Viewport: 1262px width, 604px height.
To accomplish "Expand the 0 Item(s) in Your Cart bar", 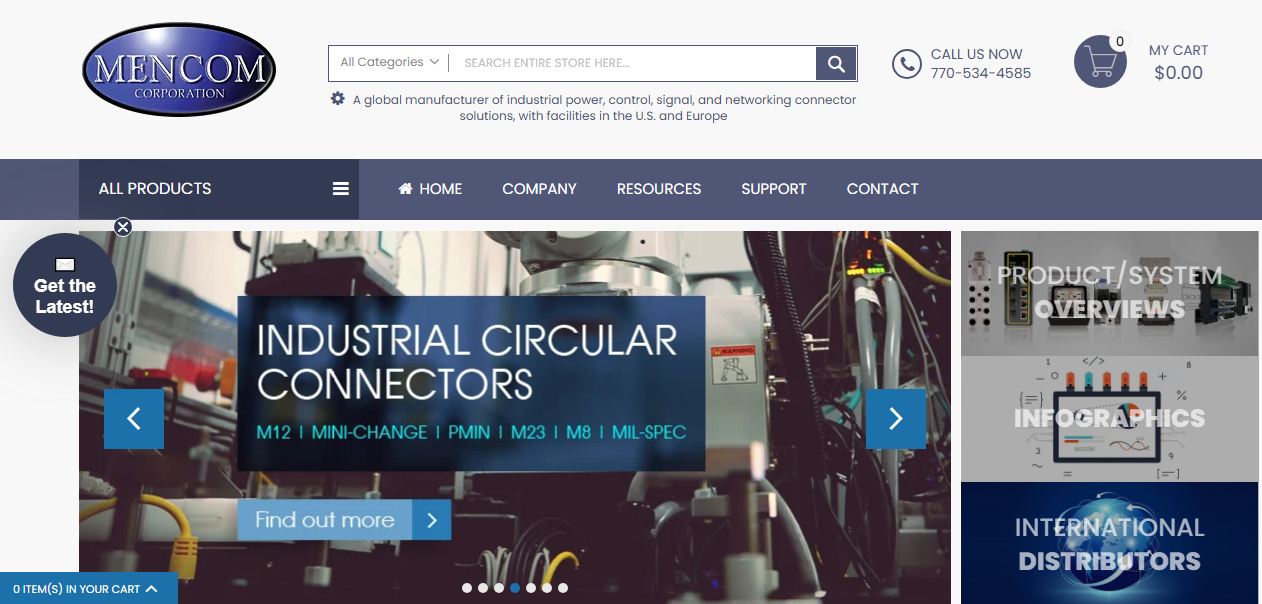I will pyautogui.click(x=89, y=589).
